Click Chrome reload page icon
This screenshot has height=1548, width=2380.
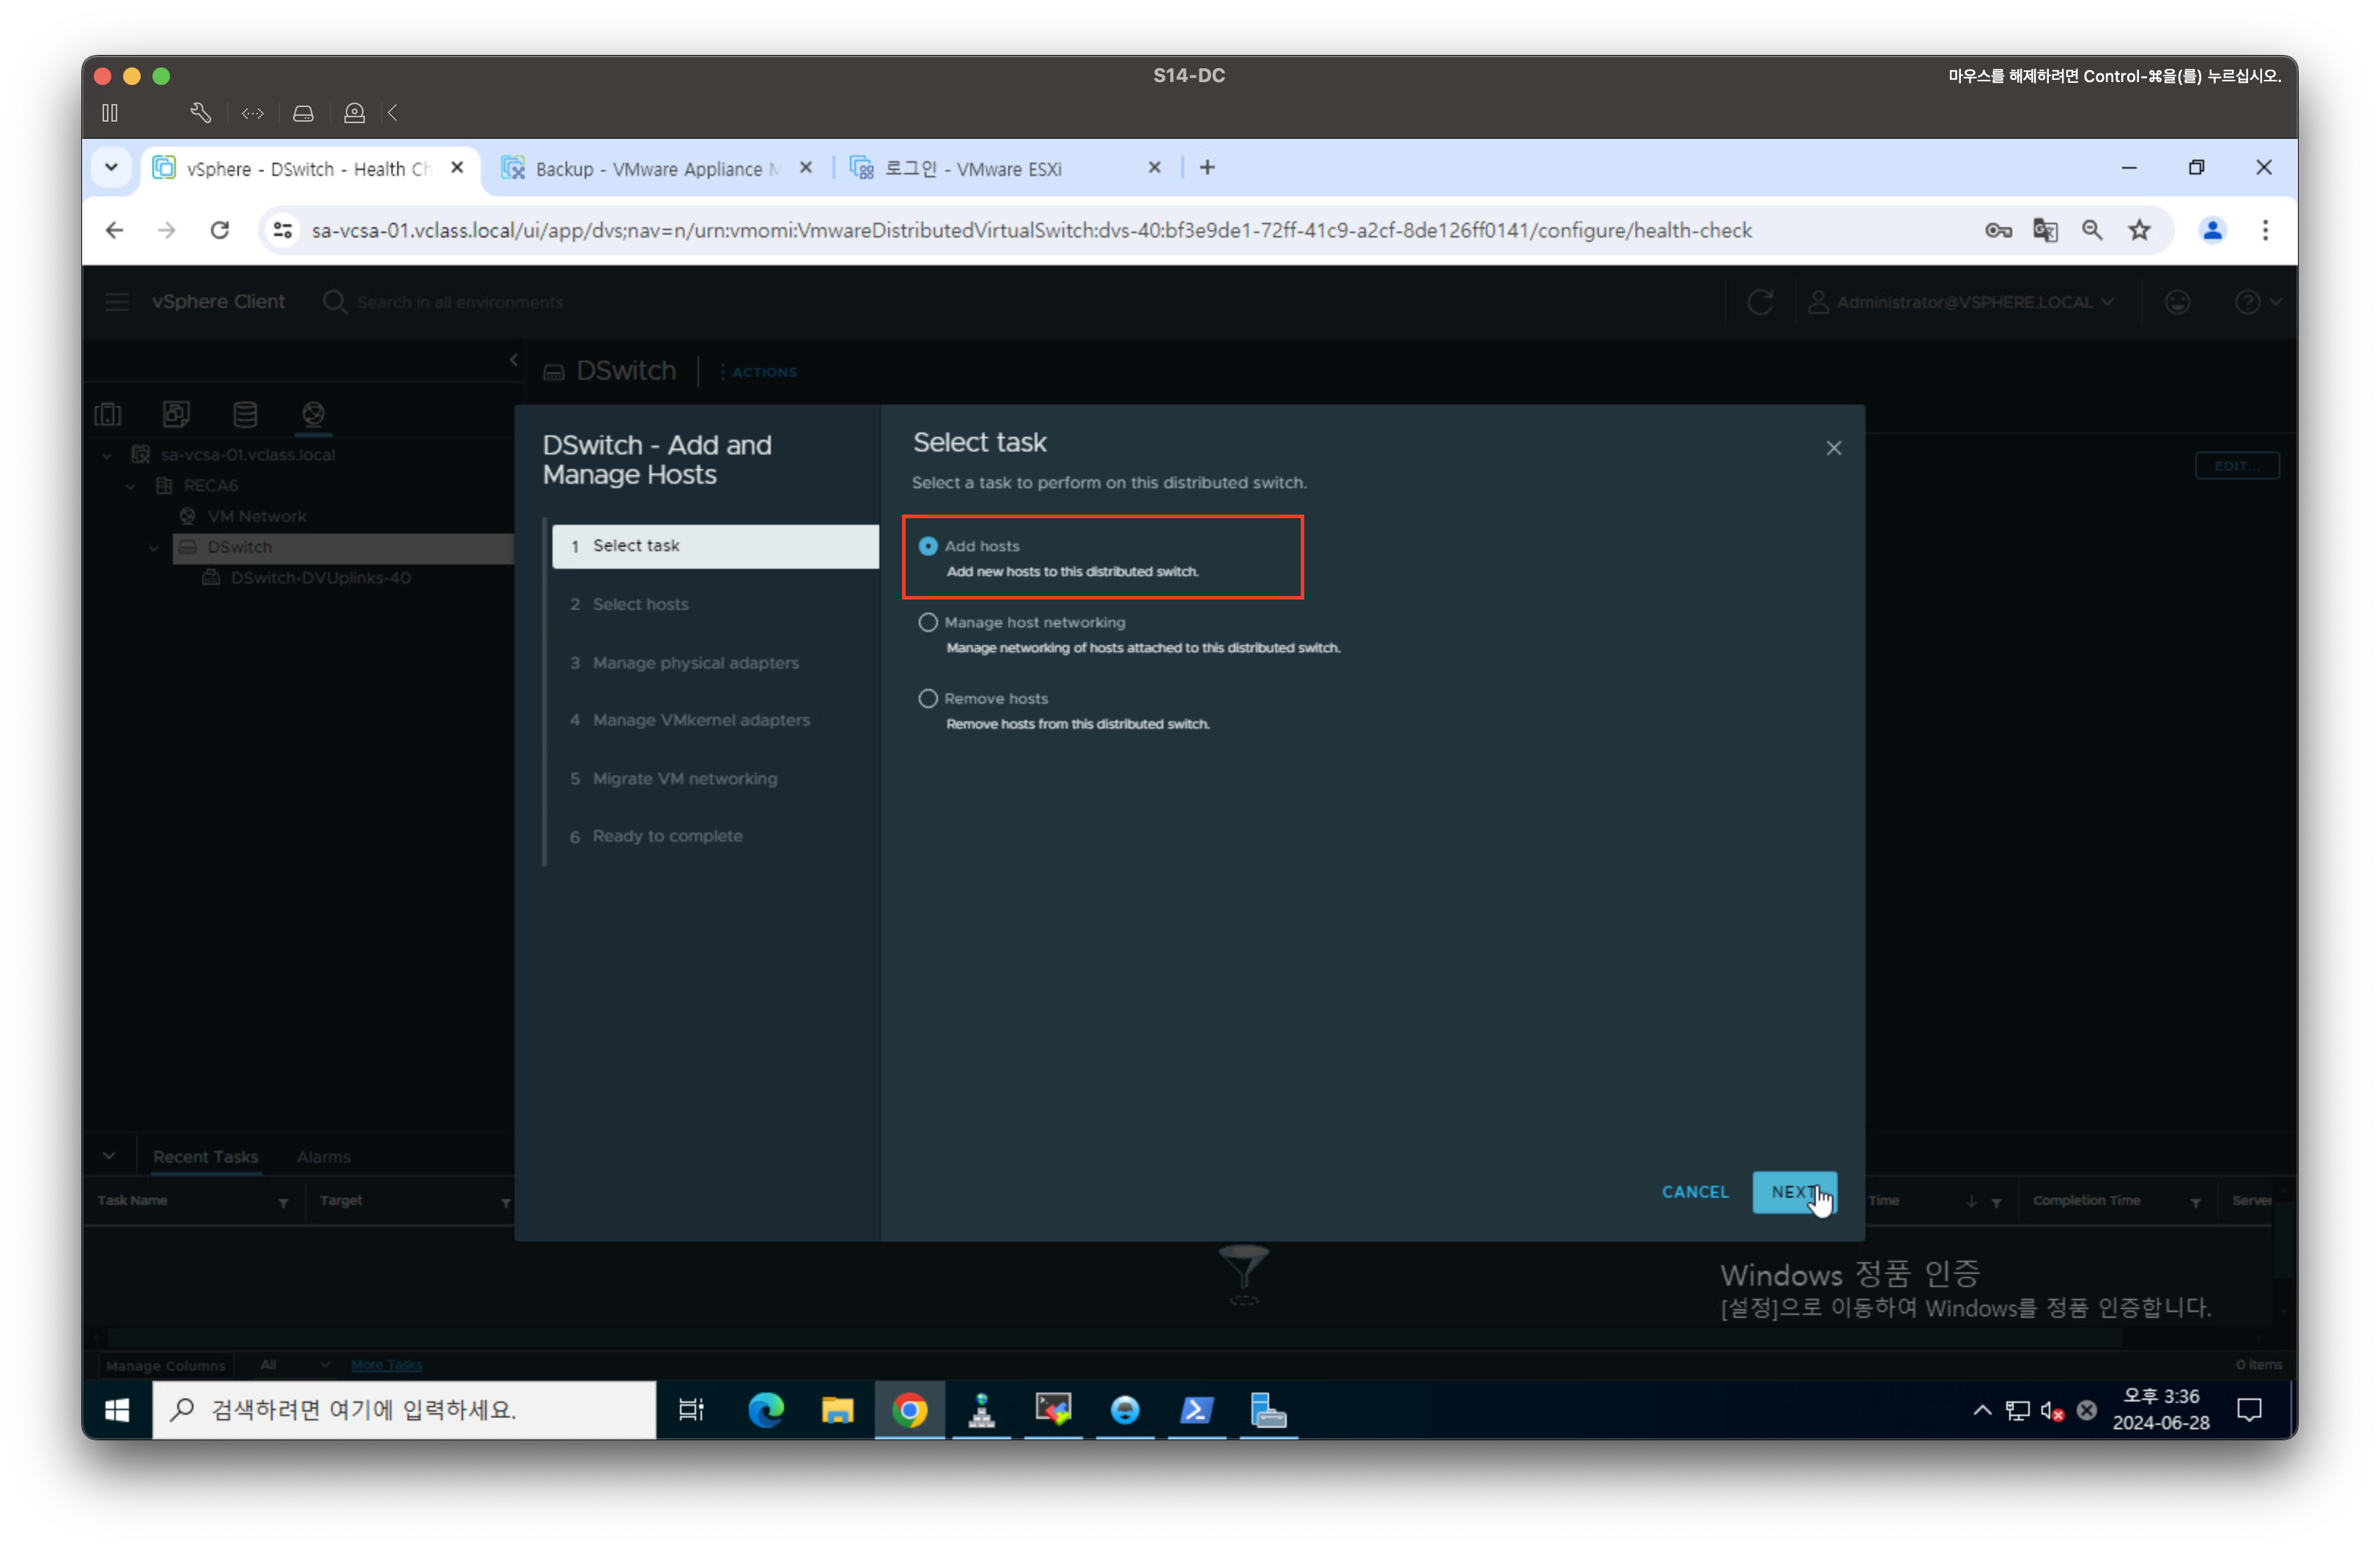coord(220,231)
